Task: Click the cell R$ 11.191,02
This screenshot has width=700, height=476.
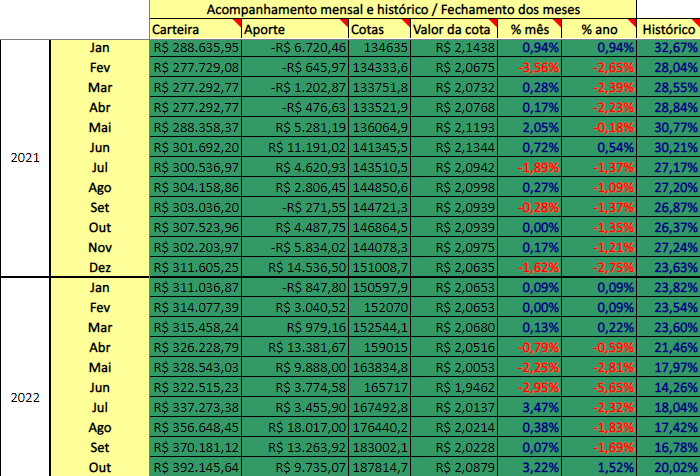Action: pos(295,147)
